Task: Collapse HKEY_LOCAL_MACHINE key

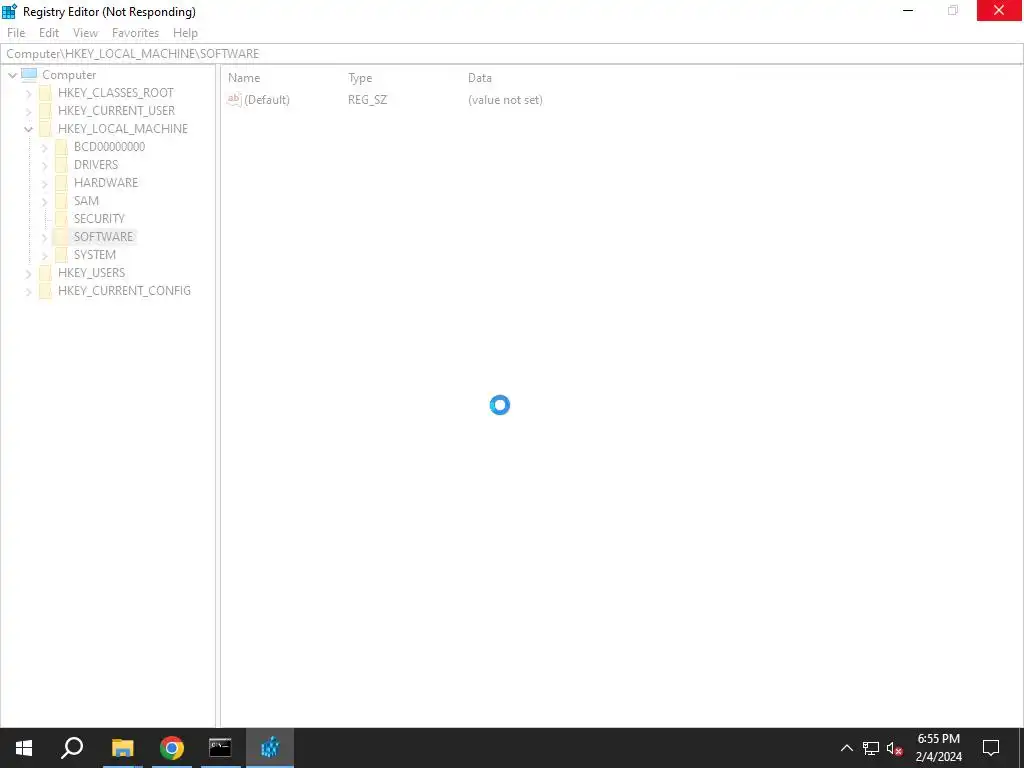Action: [28, 129]
